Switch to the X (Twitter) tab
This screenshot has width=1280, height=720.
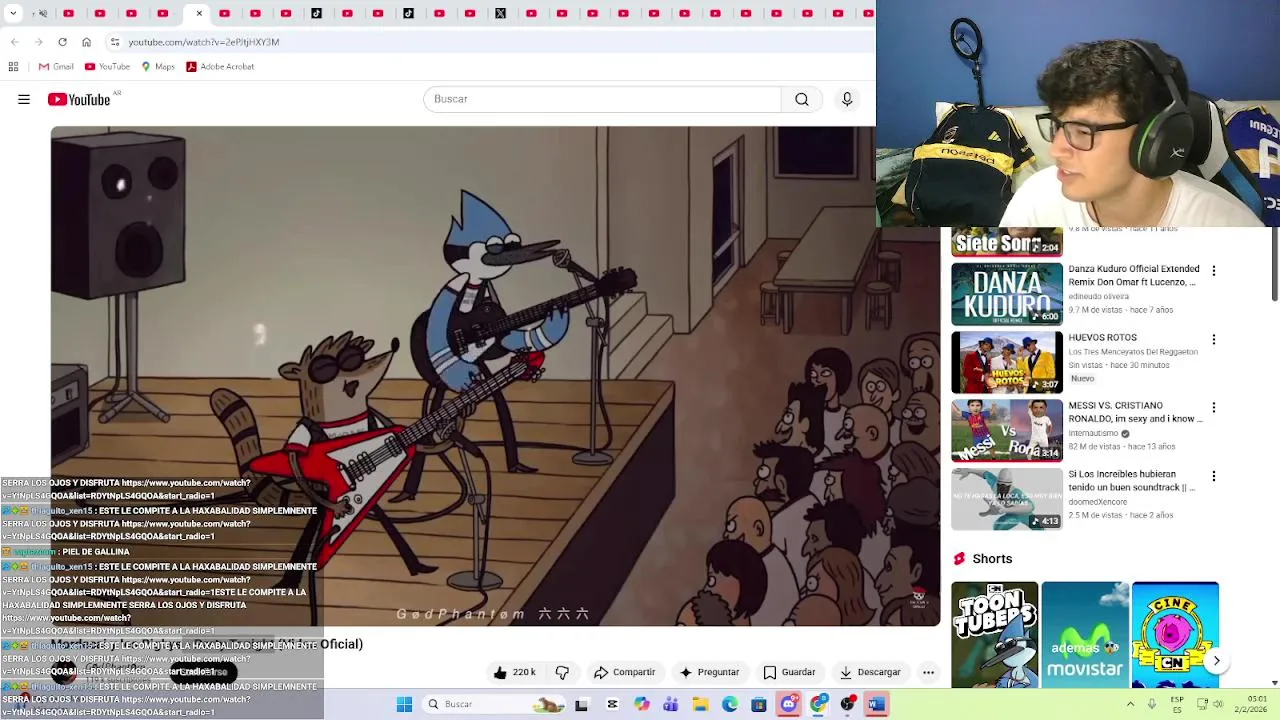(500, 13)
